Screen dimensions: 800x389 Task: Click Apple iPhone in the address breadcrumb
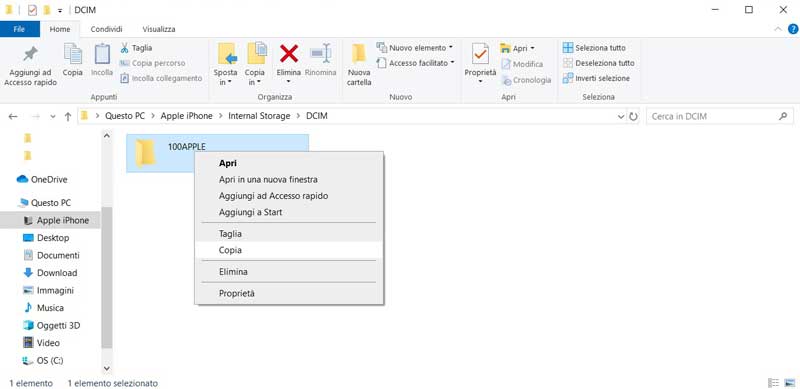(x=186, y=116)
